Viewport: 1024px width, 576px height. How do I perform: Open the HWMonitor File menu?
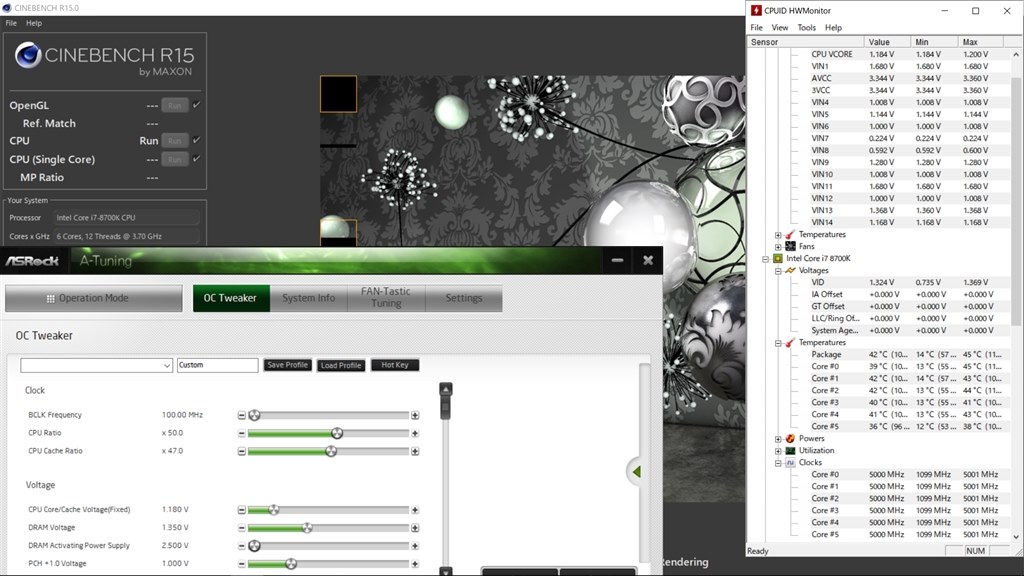pos(756,27)
